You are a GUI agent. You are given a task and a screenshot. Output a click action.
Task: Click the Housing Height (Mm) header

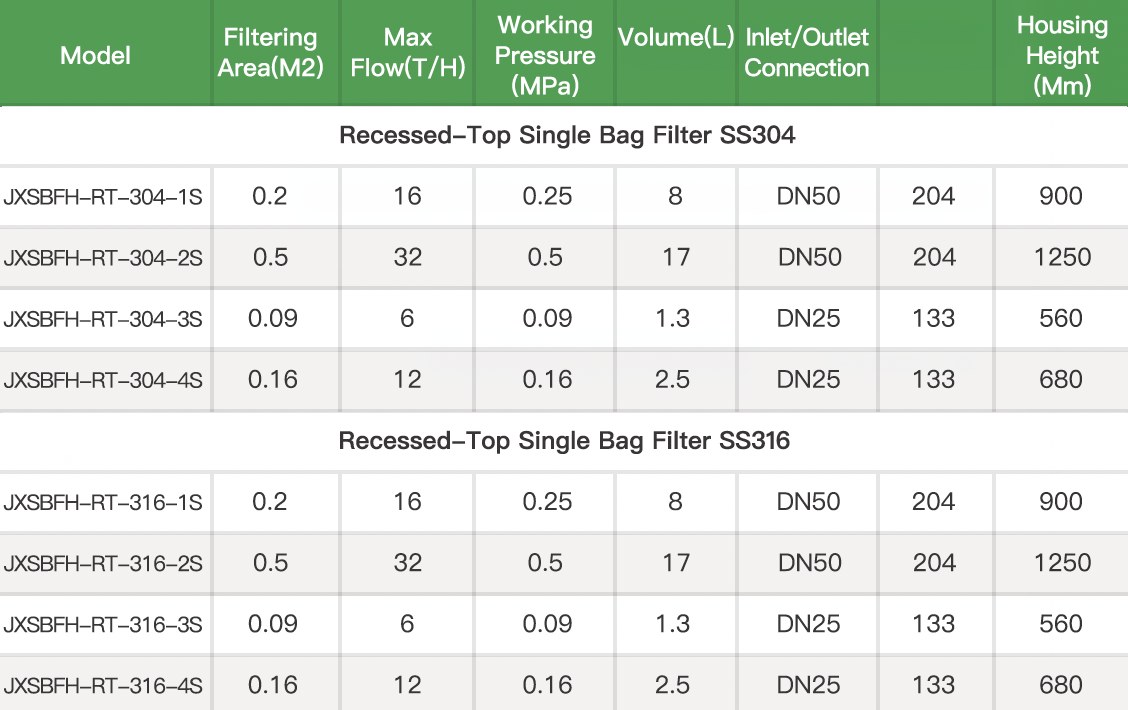(x=1061, y=55)
